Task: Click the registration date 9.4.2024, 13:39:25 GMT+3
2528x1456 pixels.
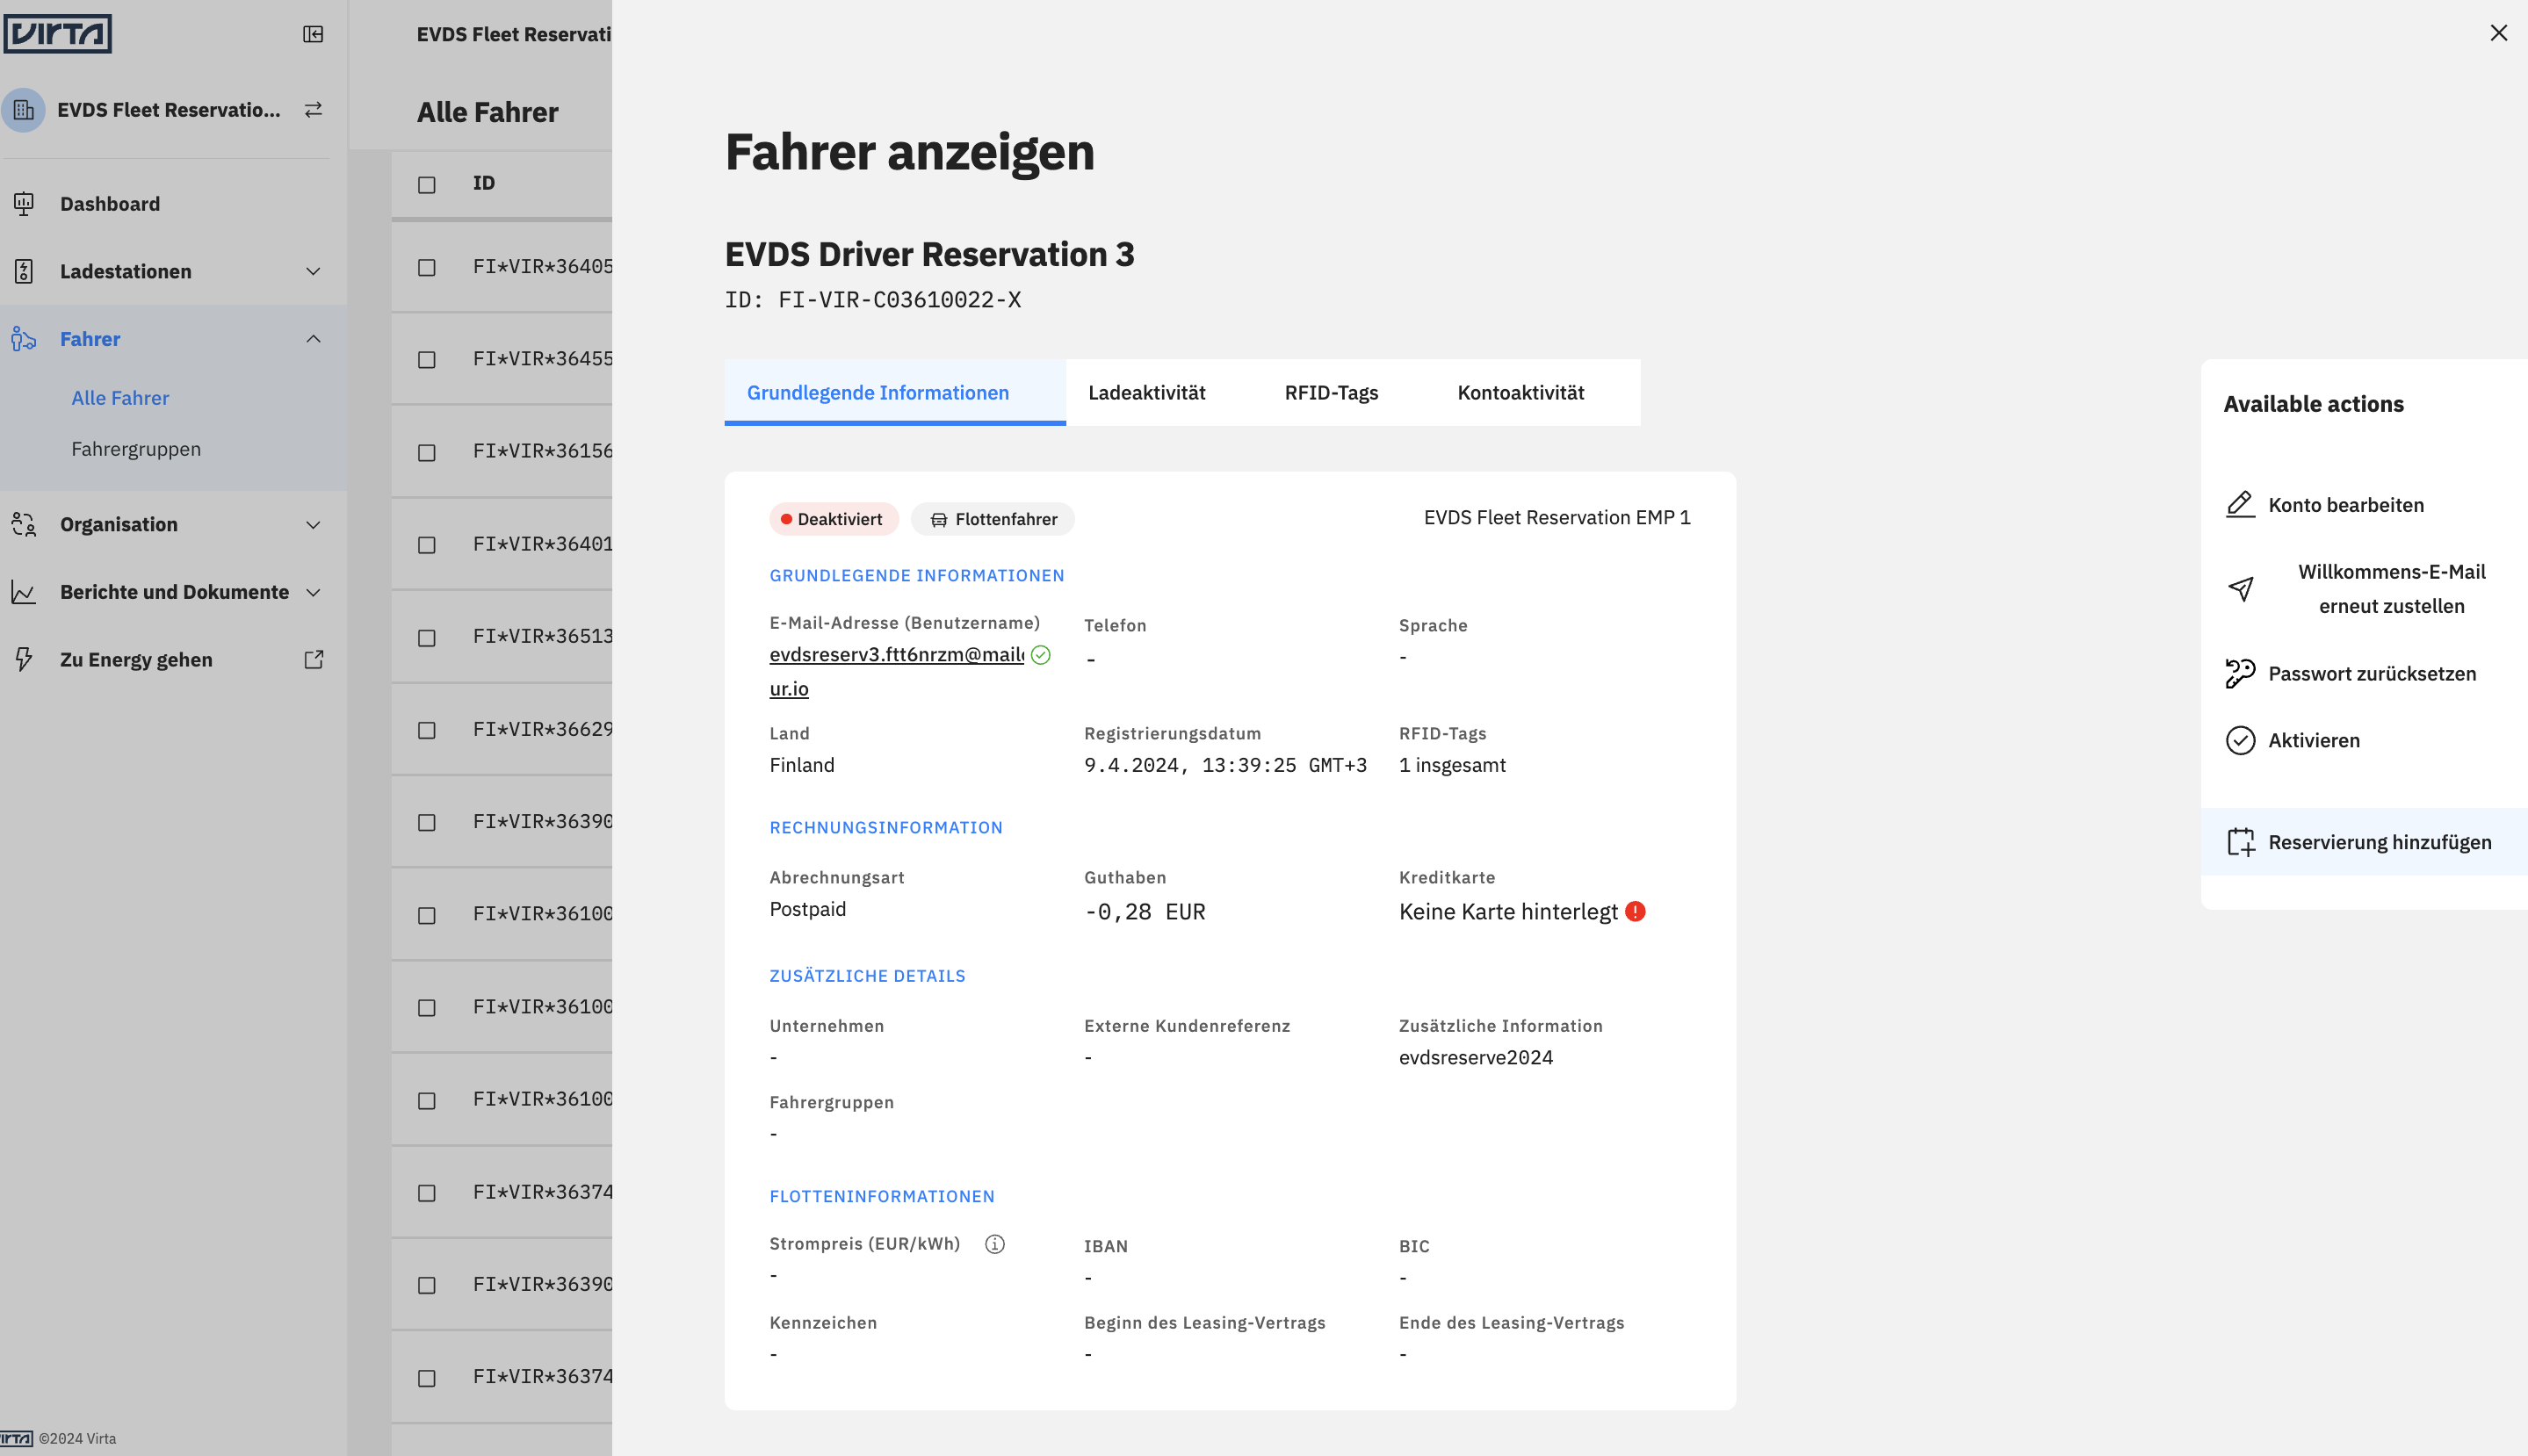Action: (x=1225, y=765)
